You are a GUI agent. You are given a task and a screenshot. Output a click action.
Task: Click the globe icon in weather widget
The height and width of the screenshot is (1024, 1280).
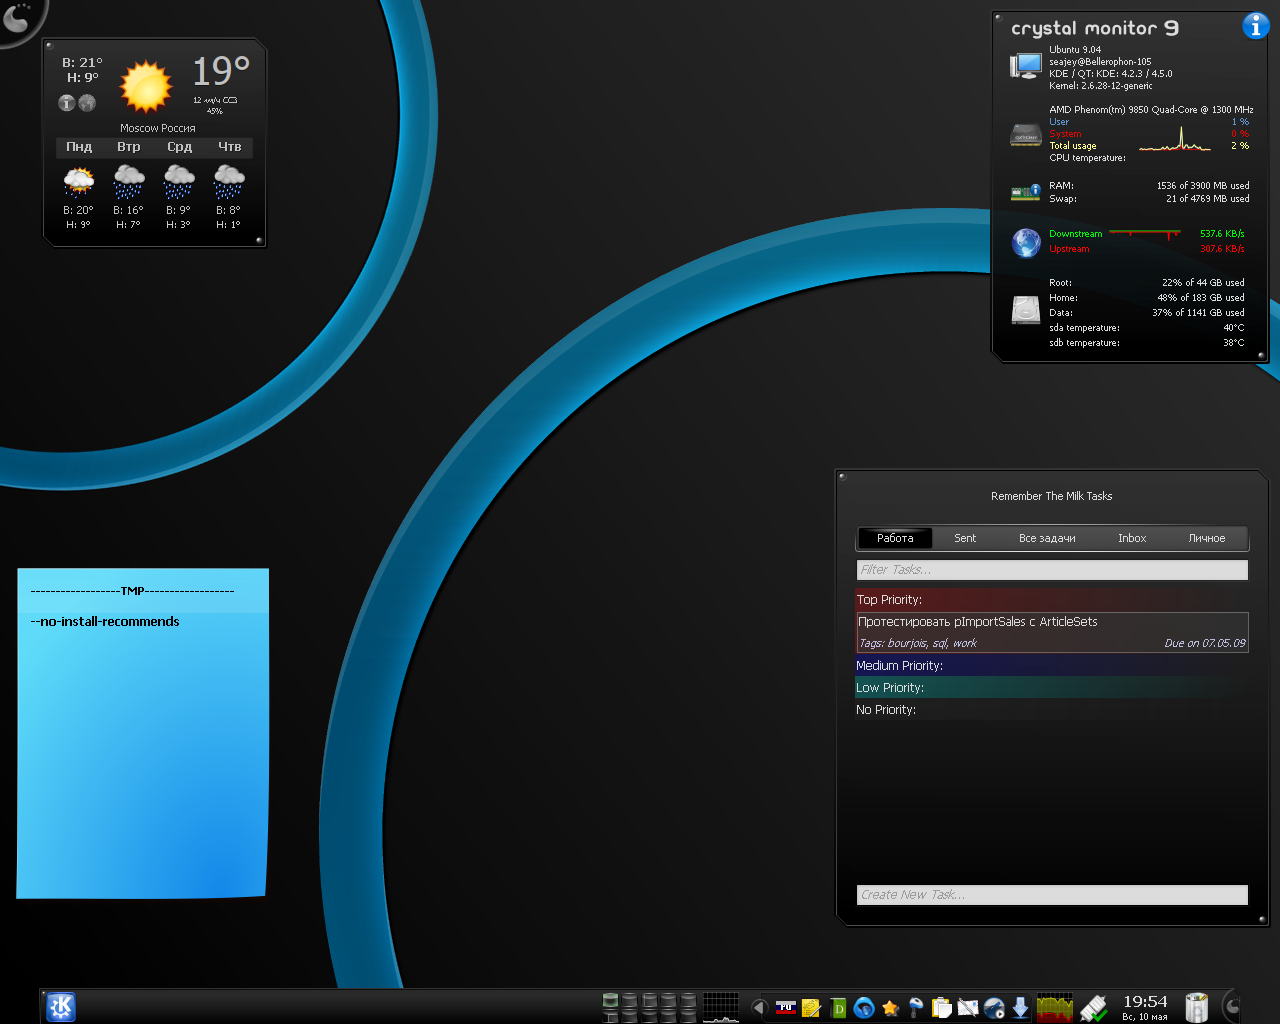click(87, 103)
